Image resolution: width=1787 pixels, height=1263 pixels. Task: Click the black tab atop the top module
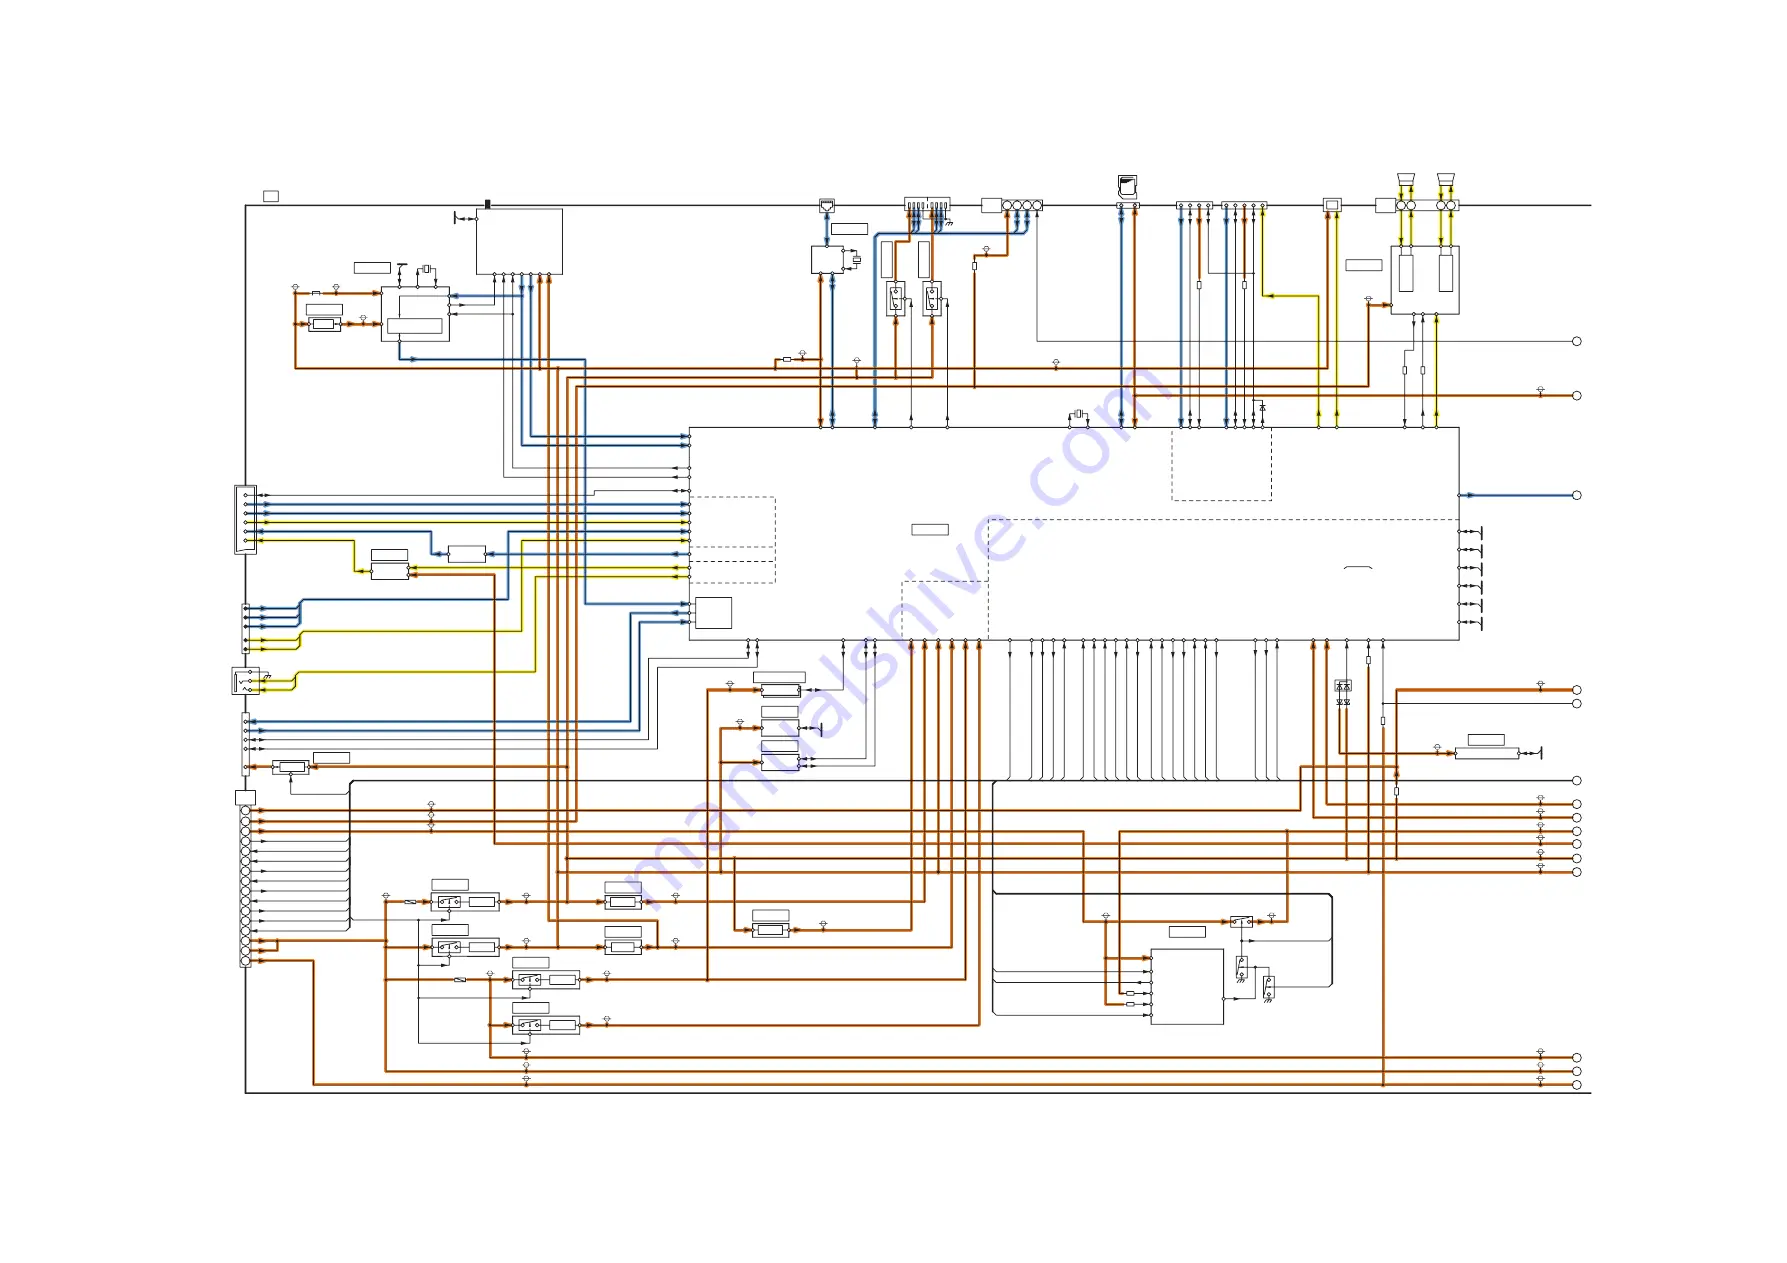[x=487, y=204]
